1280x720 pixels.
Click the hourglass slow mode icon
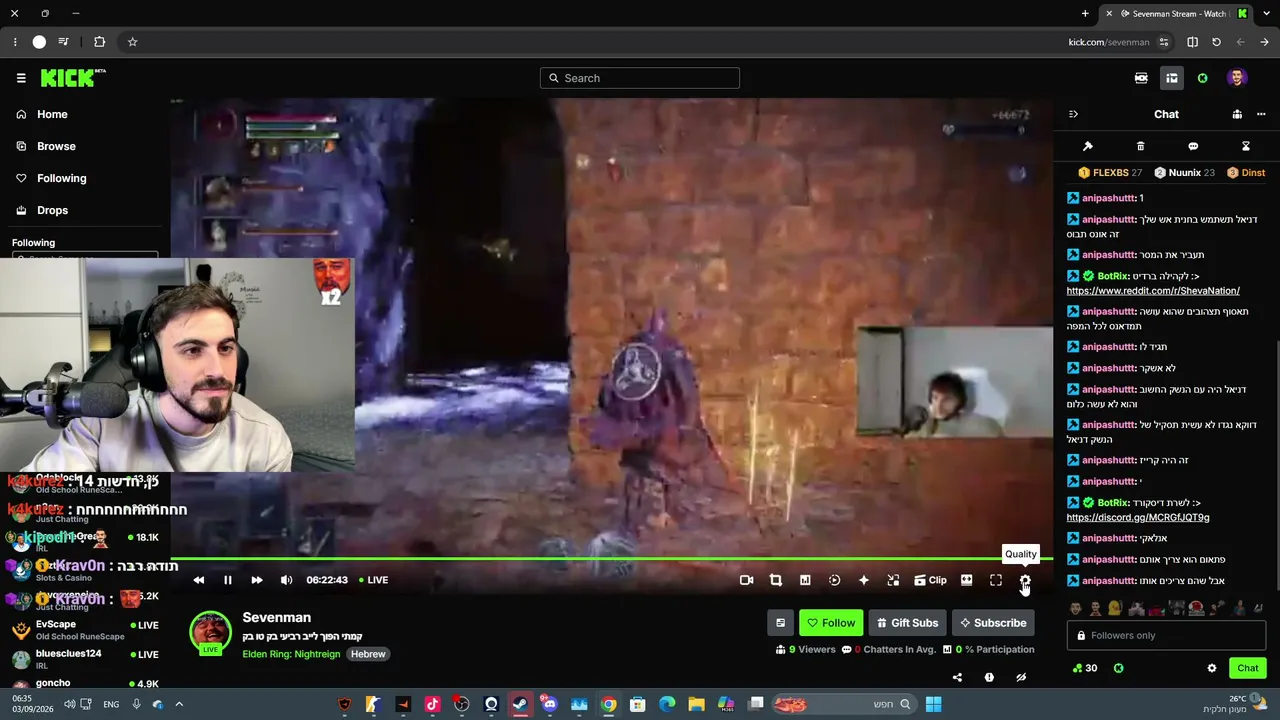[1246, 146]
